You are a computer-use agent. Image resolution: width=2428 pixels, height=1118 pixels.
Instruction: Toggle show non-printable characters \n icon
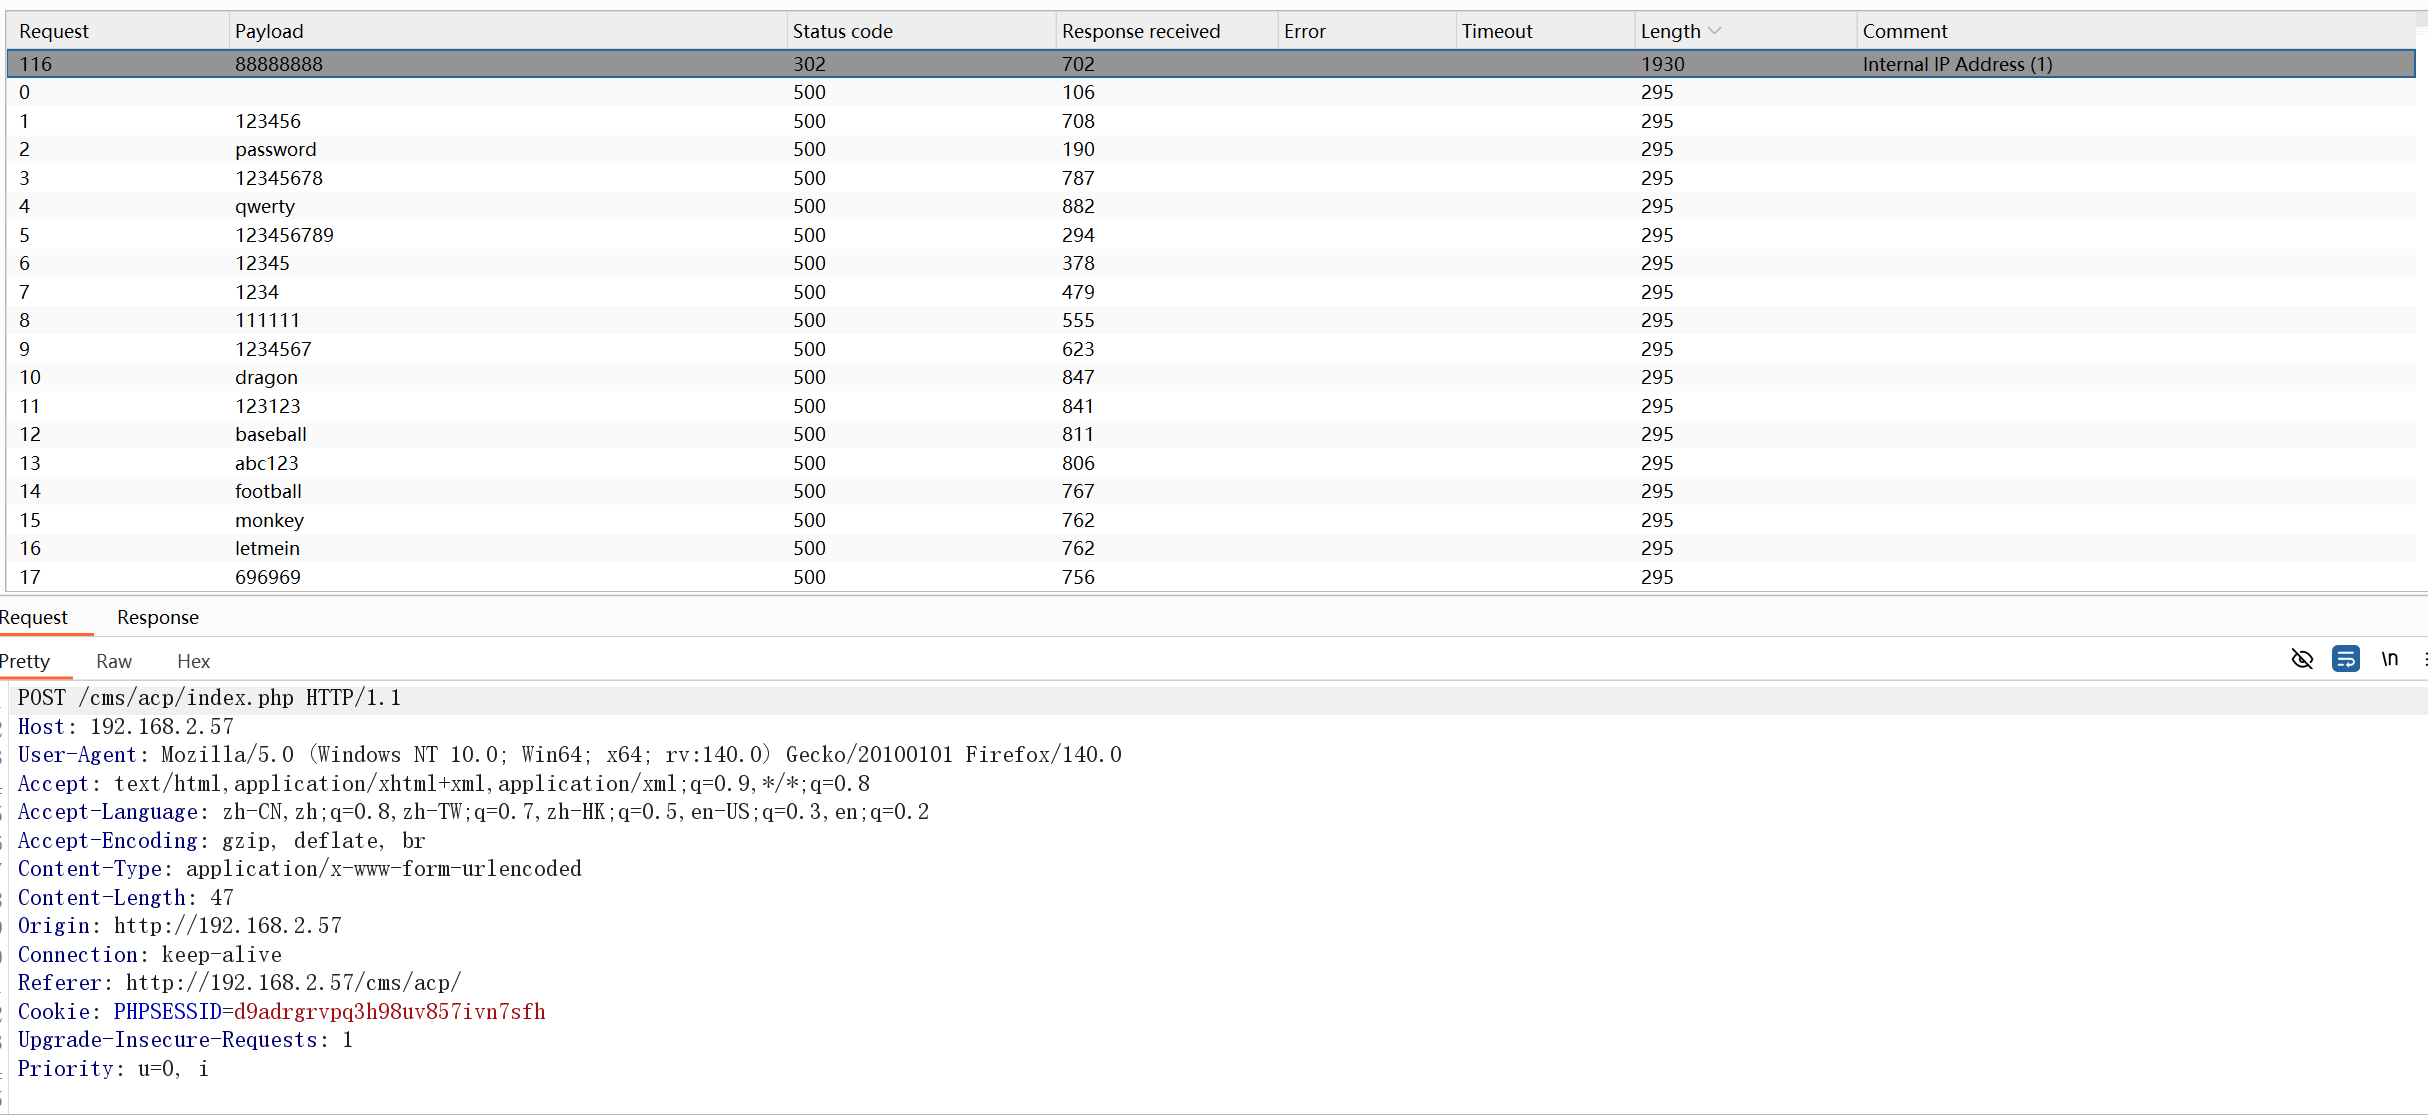click(x=2389, y=659)
